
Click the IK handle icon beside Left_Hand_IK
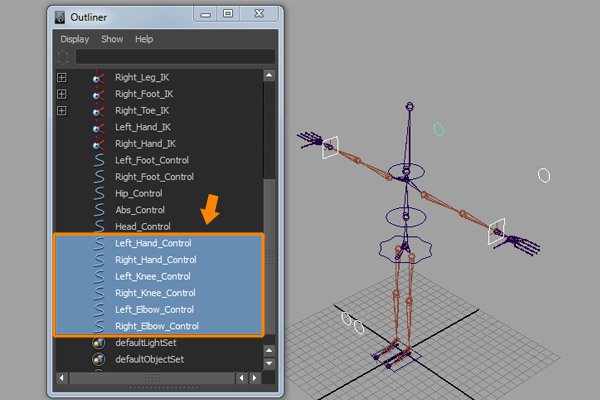click(x=98, y=127)
